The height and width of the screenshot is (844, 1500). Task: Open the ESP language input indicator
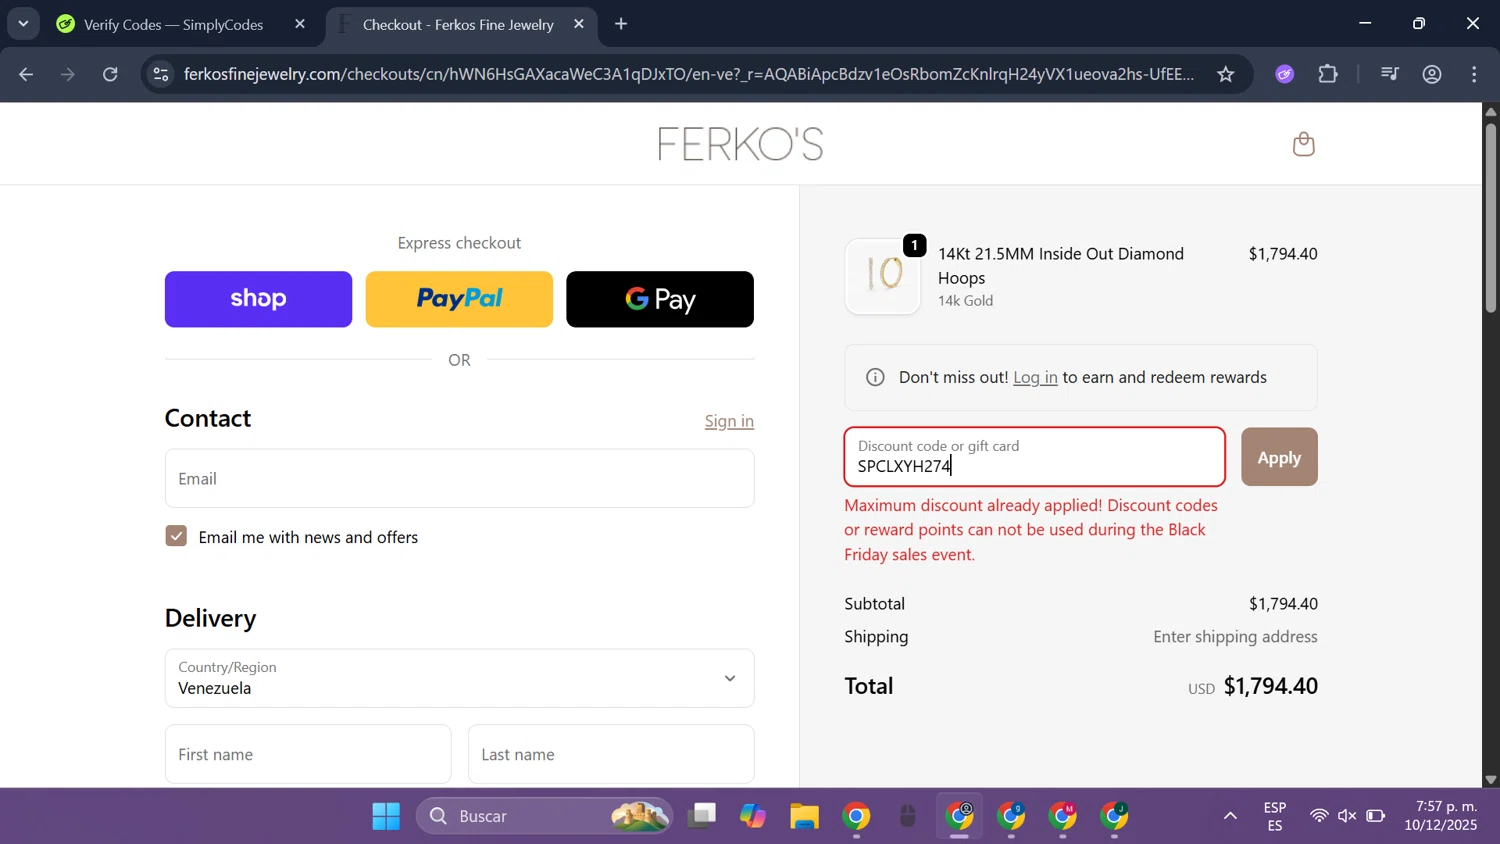coord(1275,816)
